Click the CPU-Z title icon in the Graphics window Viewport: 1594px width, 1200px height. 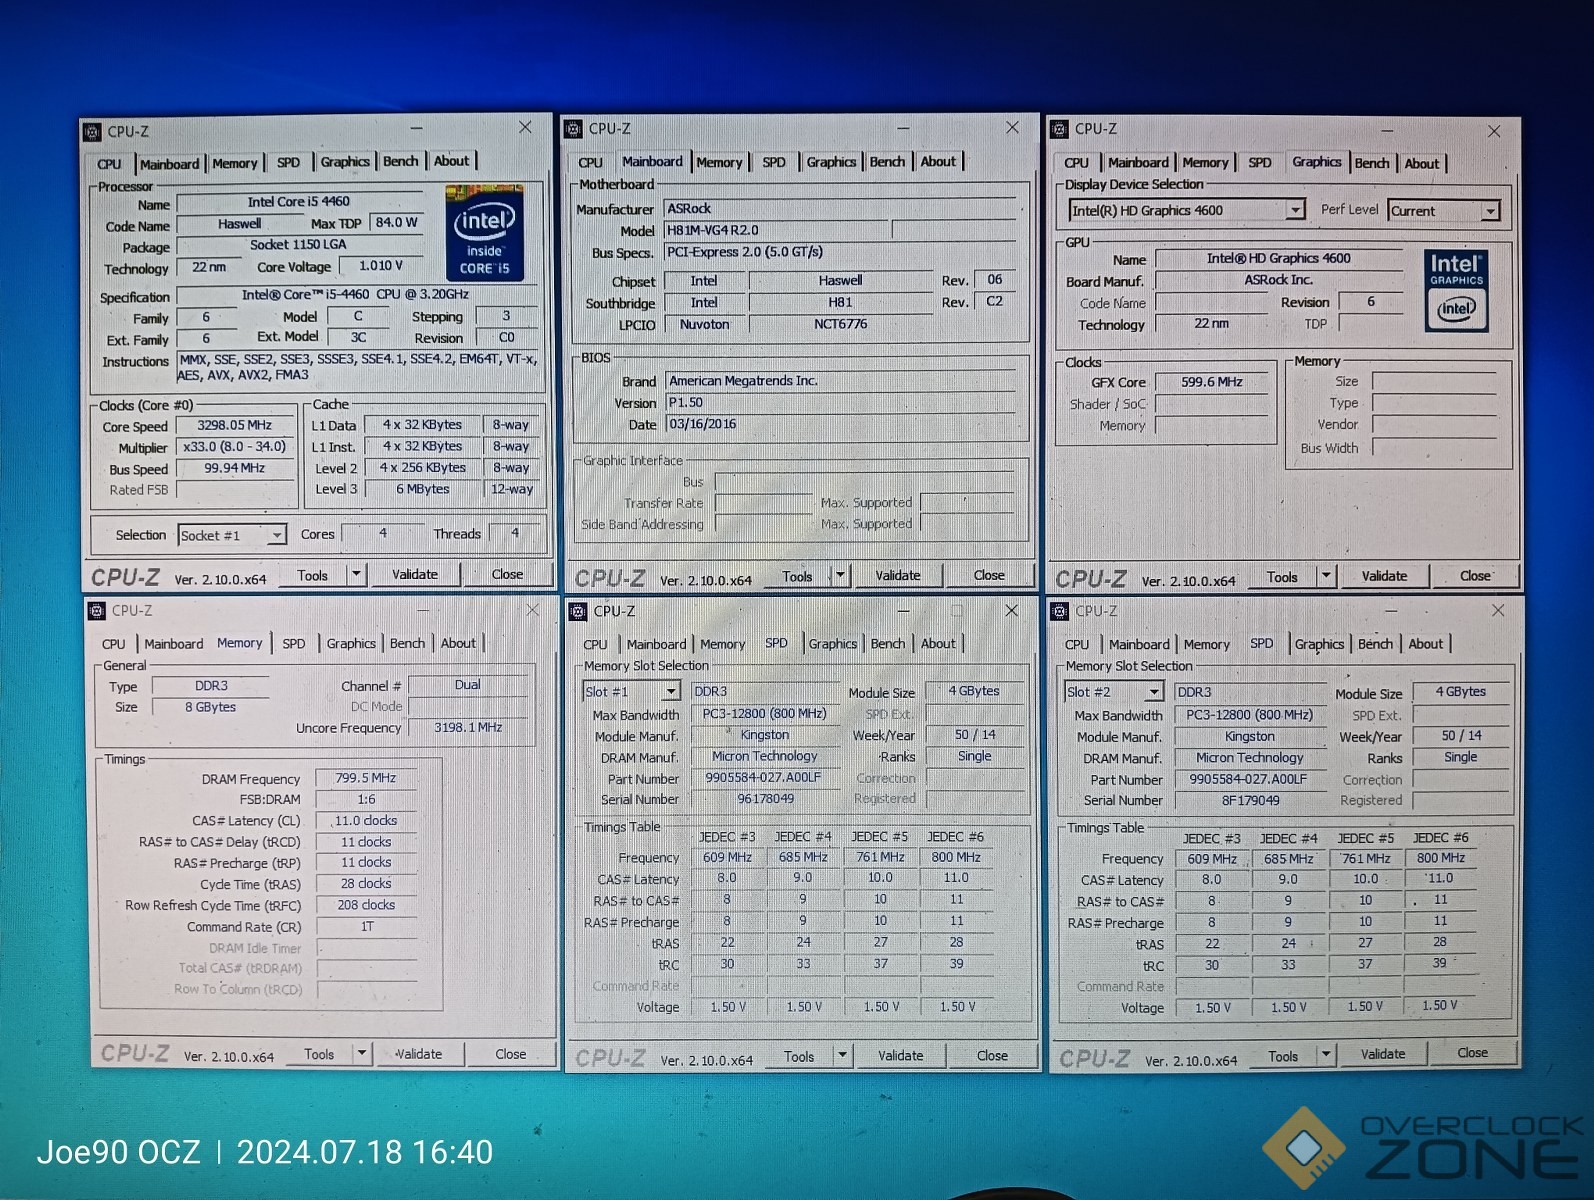pos(1060,128)
